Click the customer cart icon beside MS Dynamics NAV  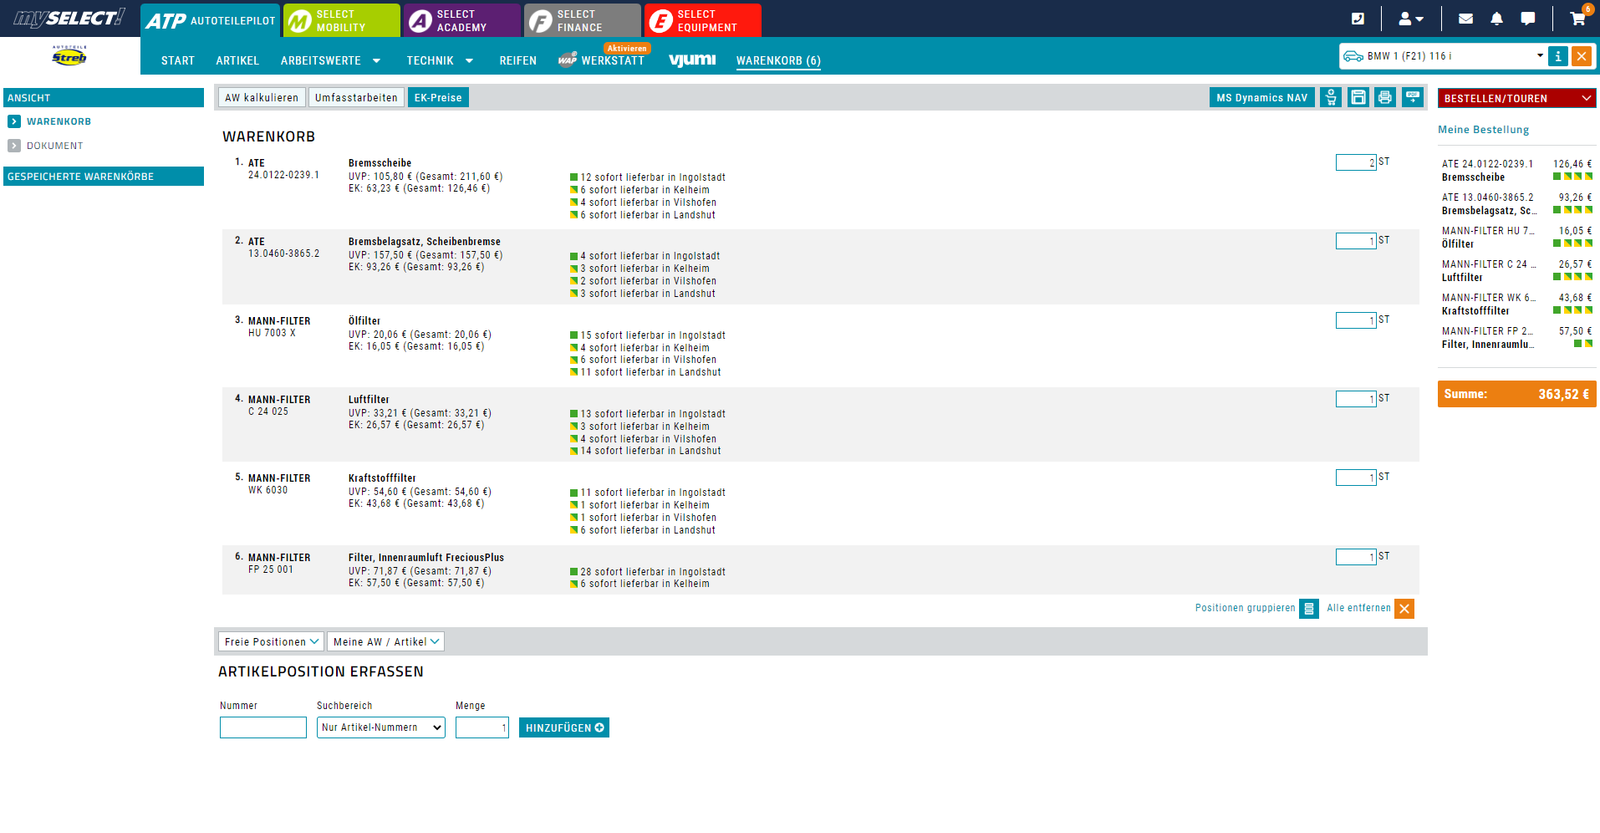click(x=1331, y=97)
